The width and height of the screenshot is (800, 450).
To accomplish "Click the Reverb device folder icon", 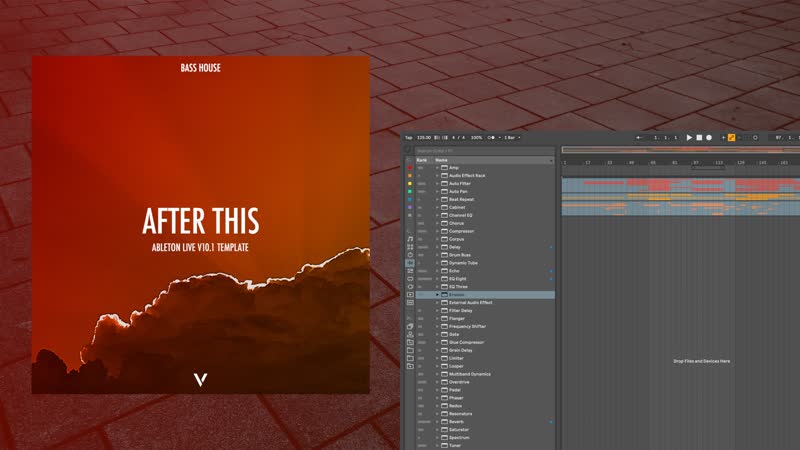I will pos(444,421).
